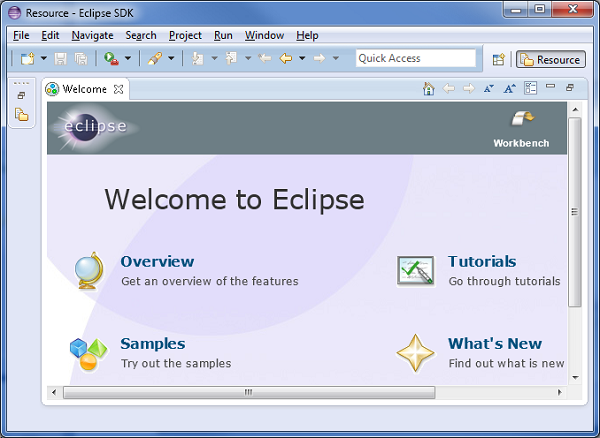
Task: Open the File menu
Action: click(21, 36)
